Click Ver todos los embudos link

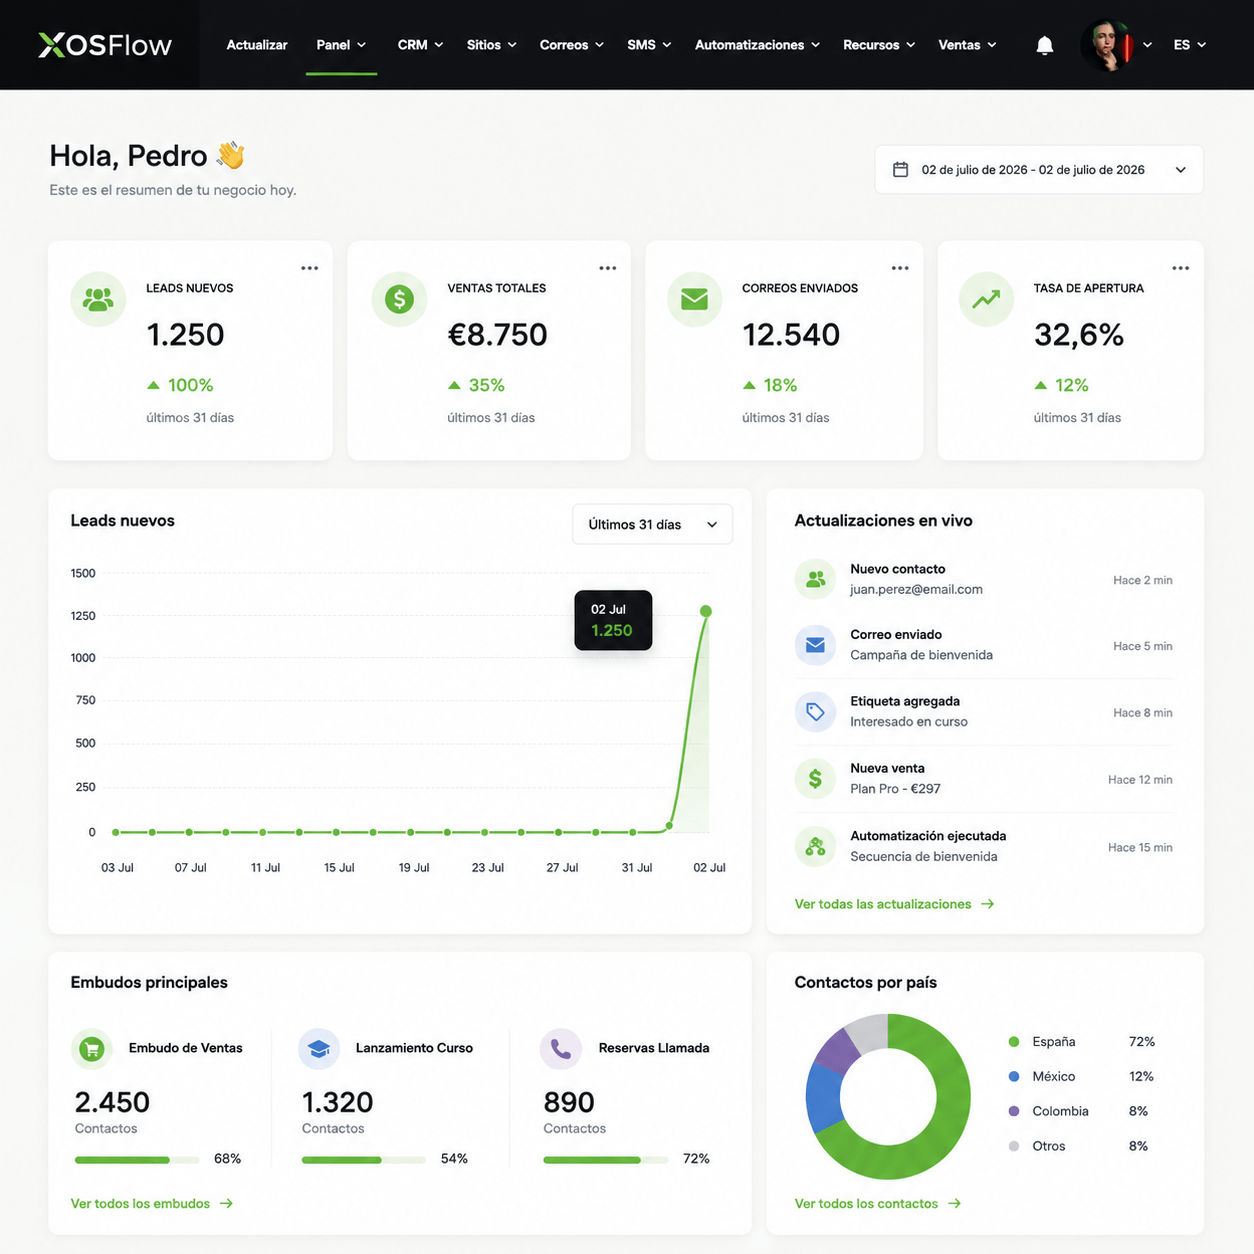coord(151,1204)
